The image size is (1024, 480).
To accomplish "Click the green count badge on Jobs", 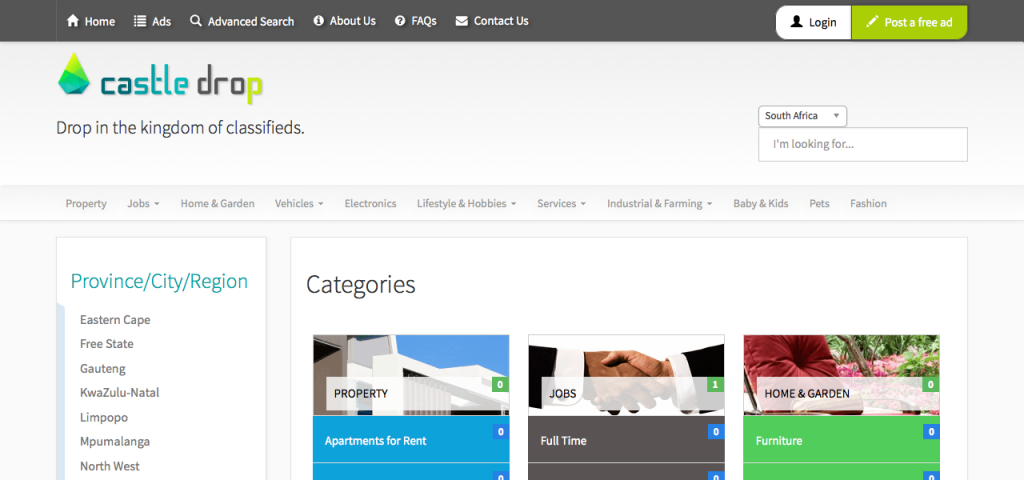I will [715, 385].
